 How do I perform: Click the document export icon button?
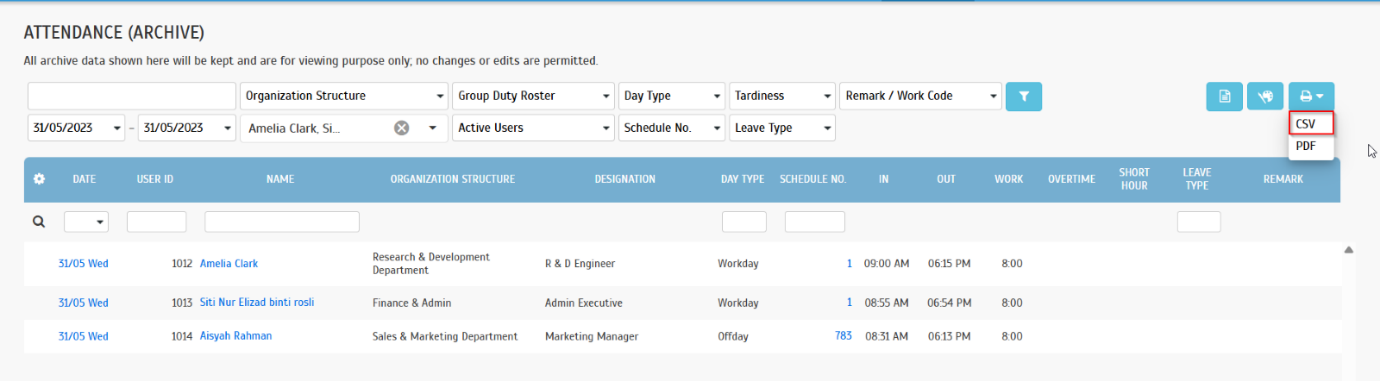(x=1224, y=96)
